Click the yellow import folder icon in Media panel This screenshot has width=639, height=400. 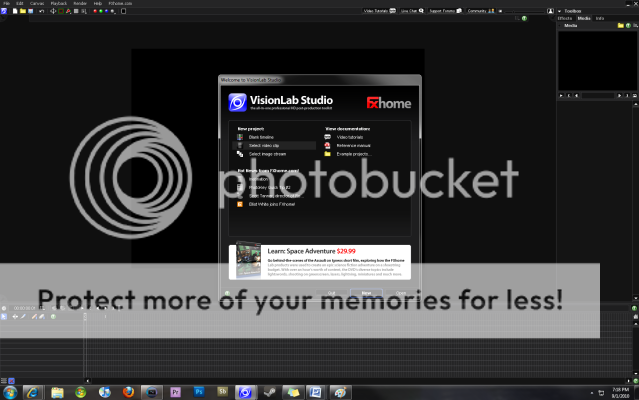(620, 26)
